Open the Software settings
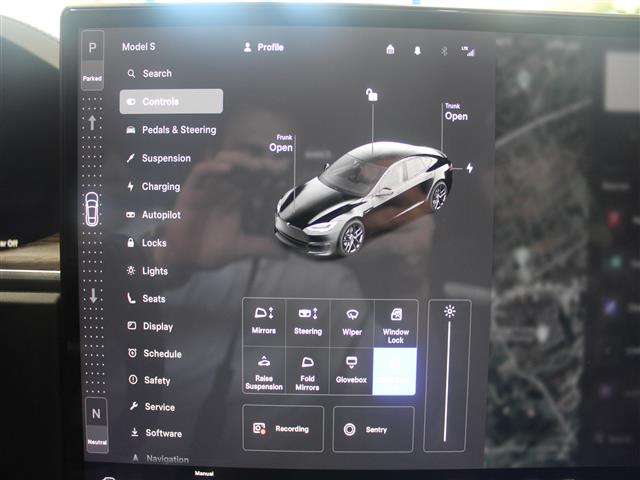 point(156,433)
